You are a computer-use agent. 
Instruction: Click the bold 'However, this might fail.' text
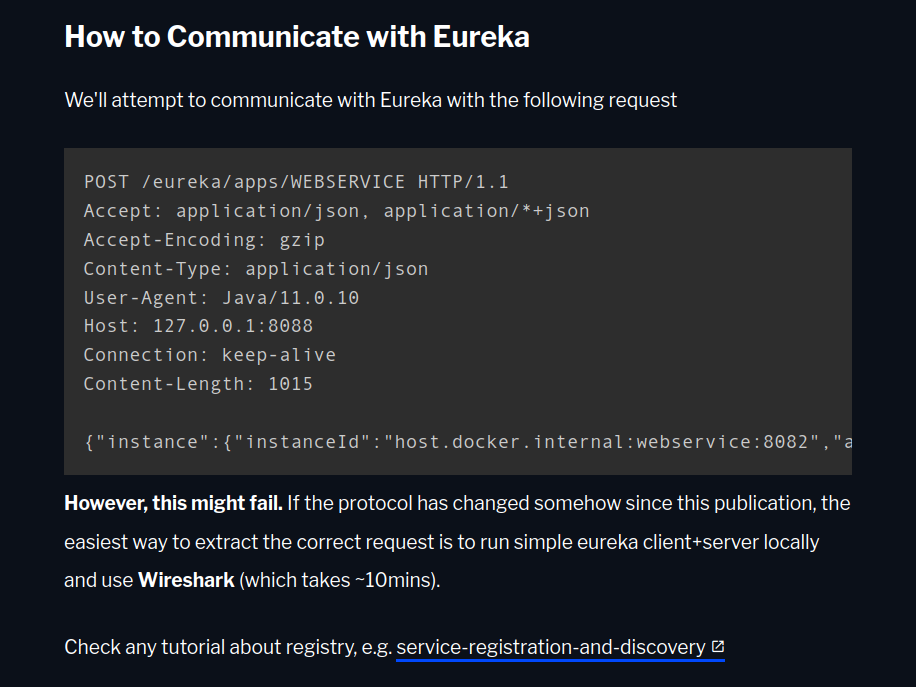(174, 503)
